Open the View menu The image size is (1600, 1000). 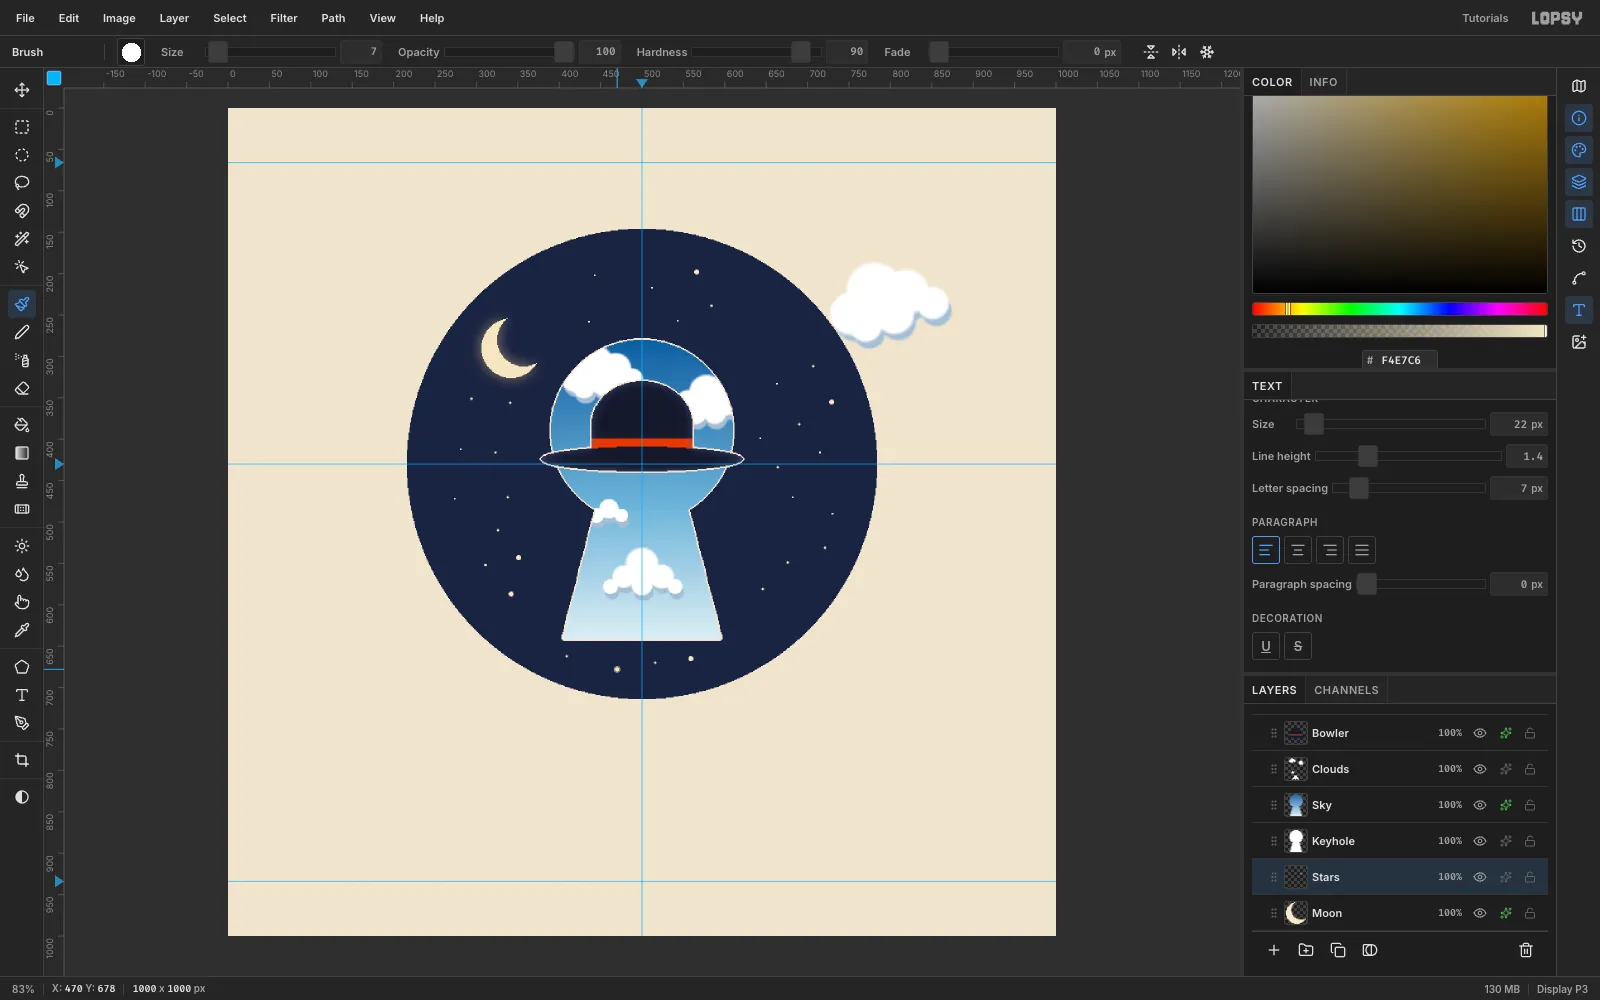click(x=383, y=18)
